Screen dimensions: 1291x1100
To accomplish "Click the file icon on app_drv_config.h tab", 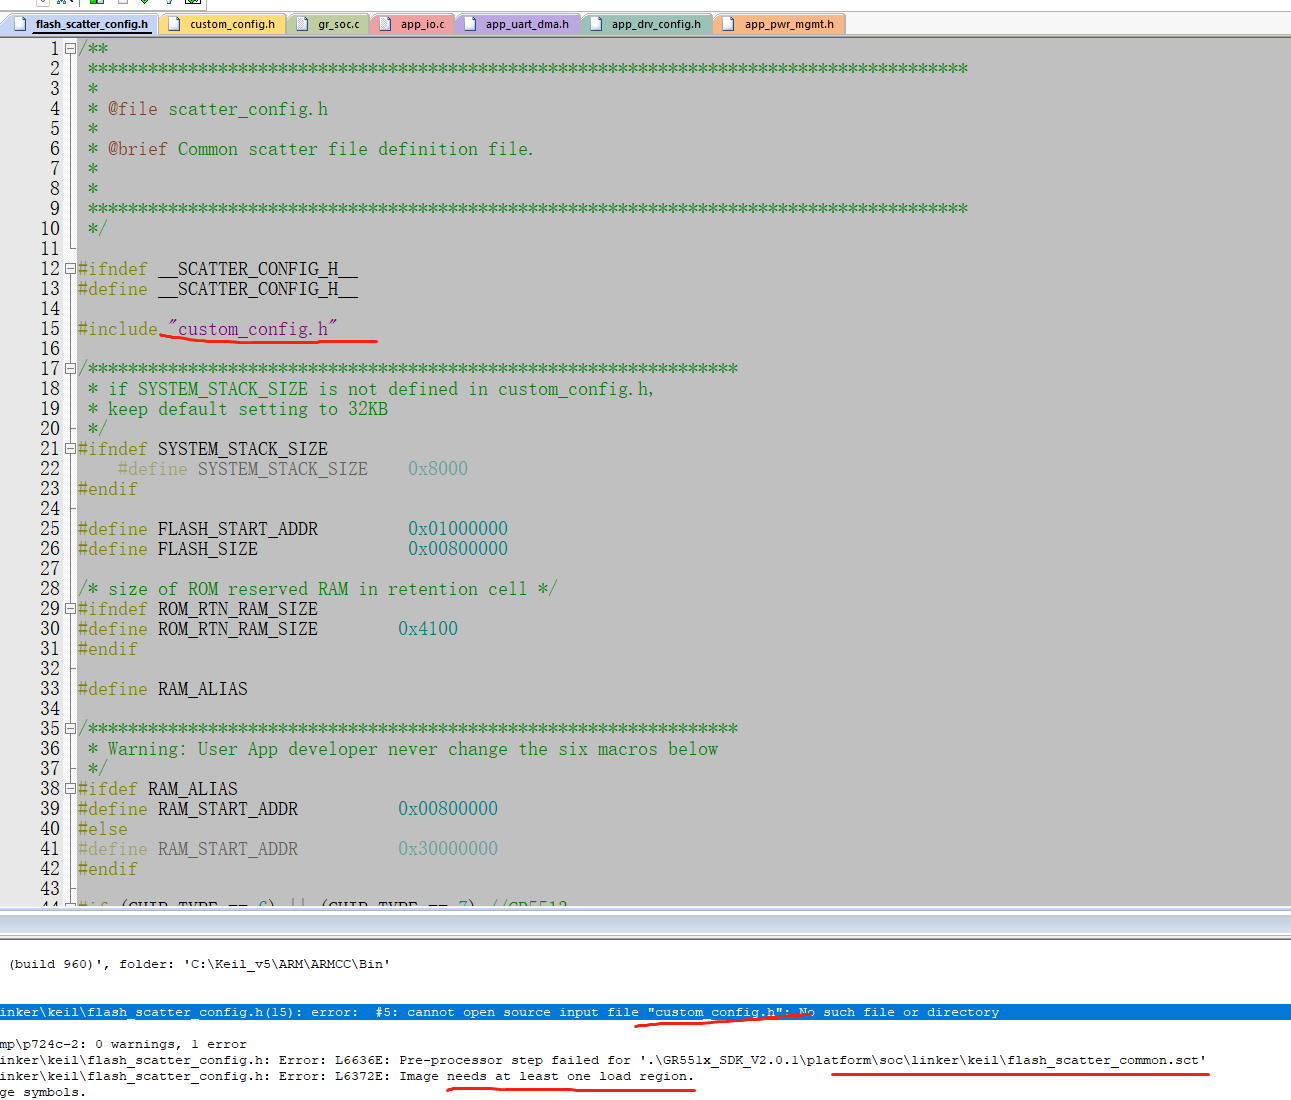I will [596, 24].
